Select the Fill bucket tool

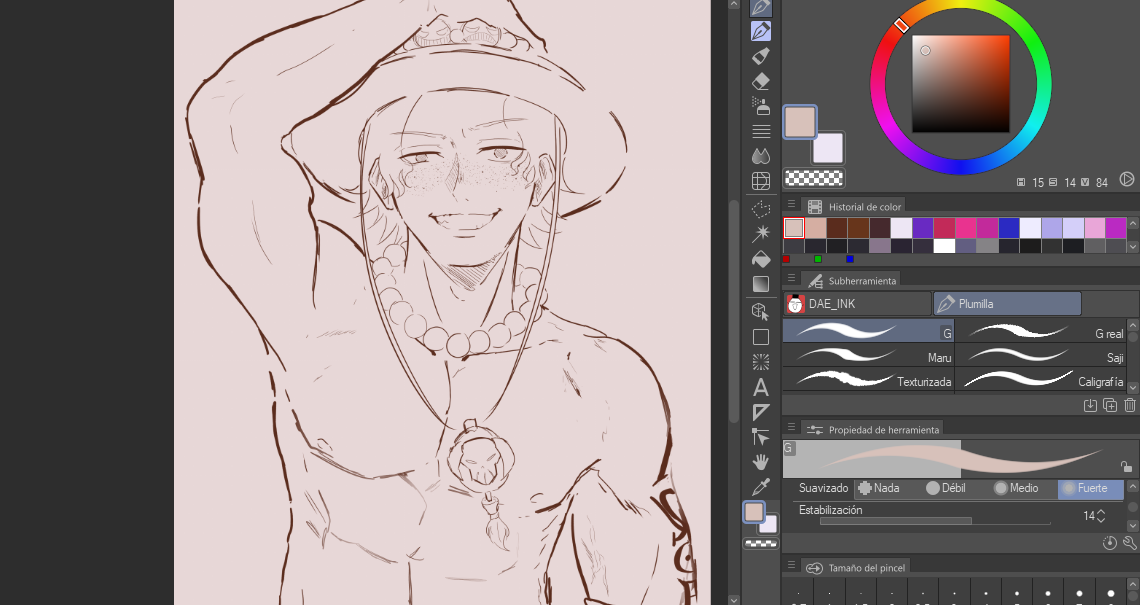[760, 259]
